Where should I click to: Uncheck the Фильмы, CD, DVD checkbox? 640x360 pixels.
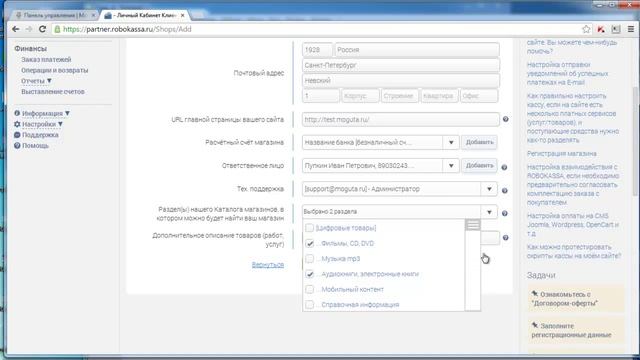pos(309,243)
